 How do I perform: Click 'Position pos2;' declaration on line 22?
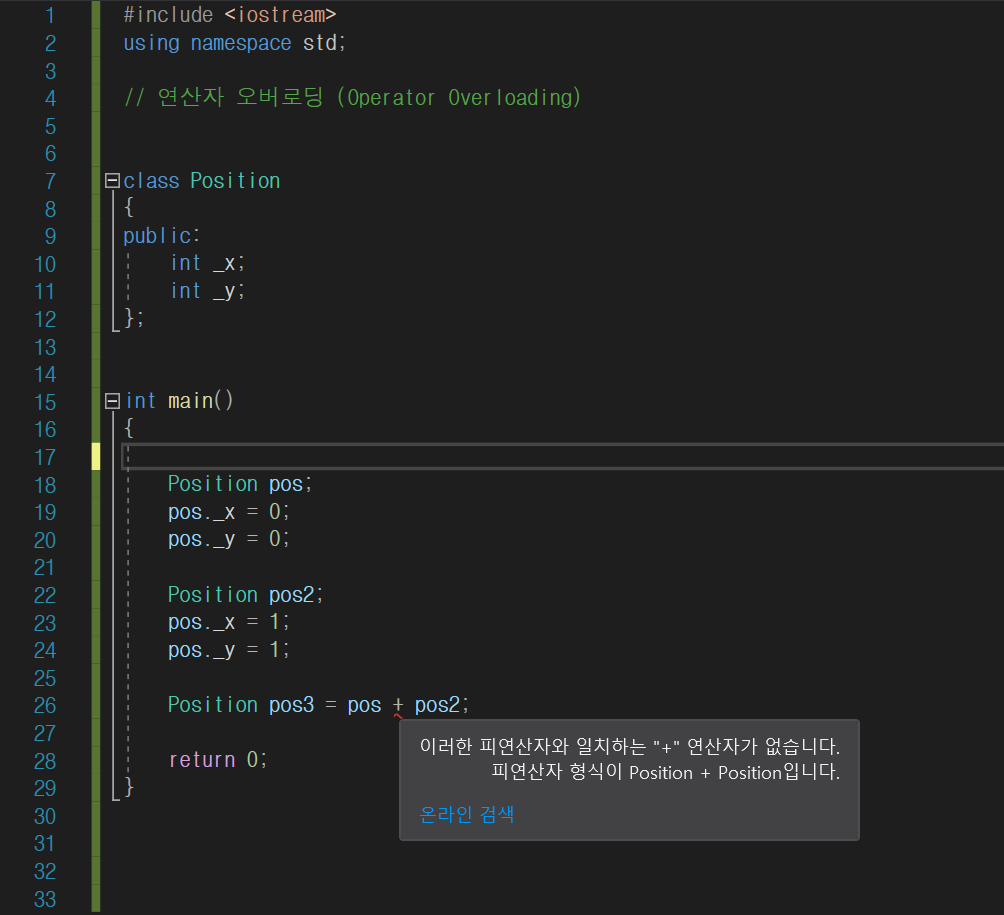245,595
